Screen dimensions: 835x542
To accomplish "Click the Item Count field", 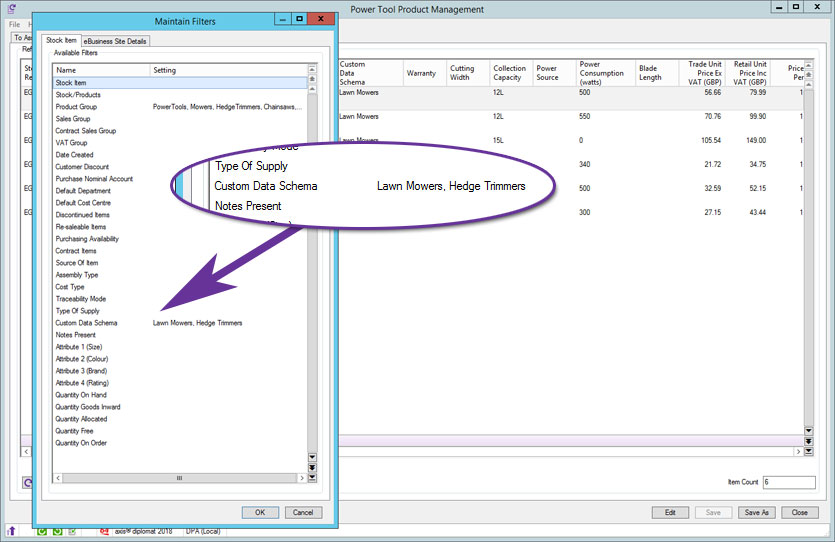I will (x=789, y=482).
